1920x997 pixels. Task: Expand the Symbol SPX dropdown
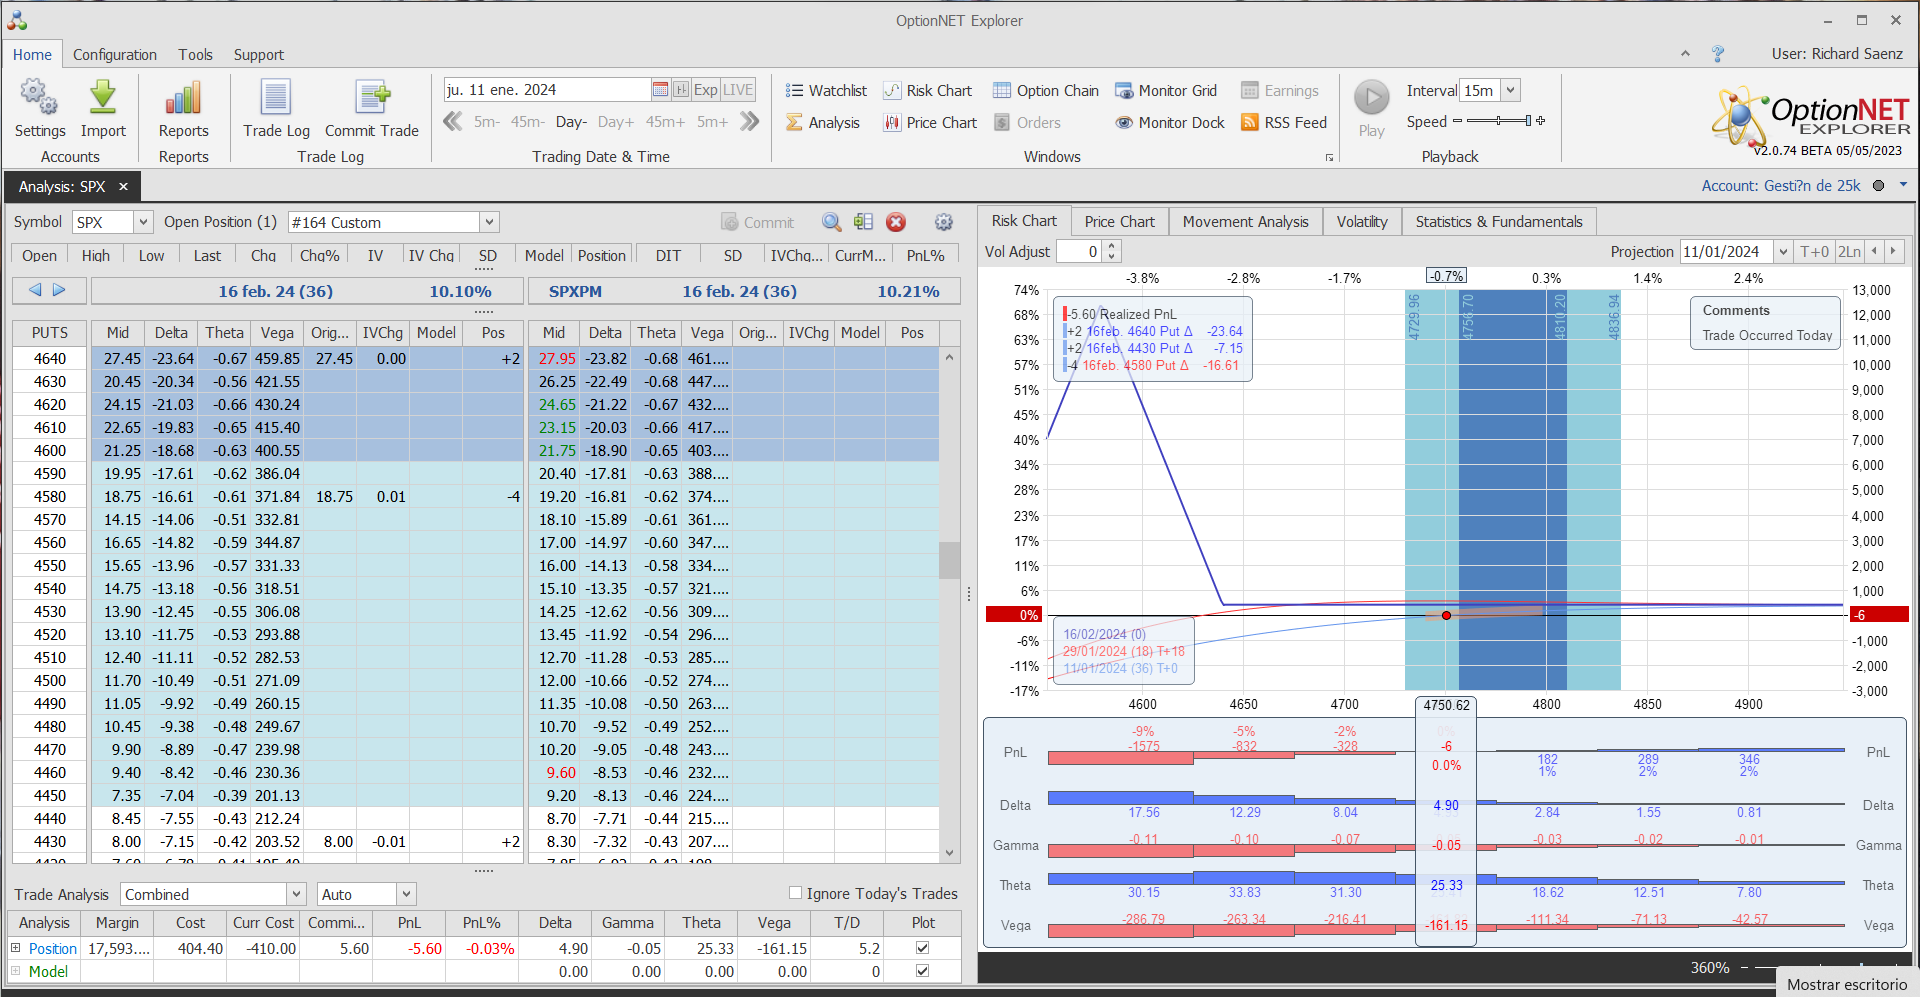[x=143, y=222]
